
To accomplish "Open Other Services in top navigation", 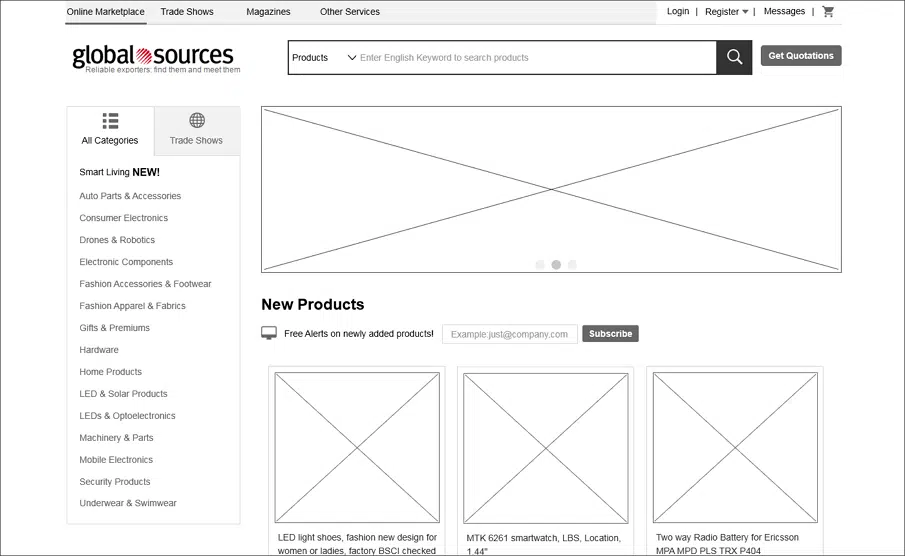I will (349, 12).
